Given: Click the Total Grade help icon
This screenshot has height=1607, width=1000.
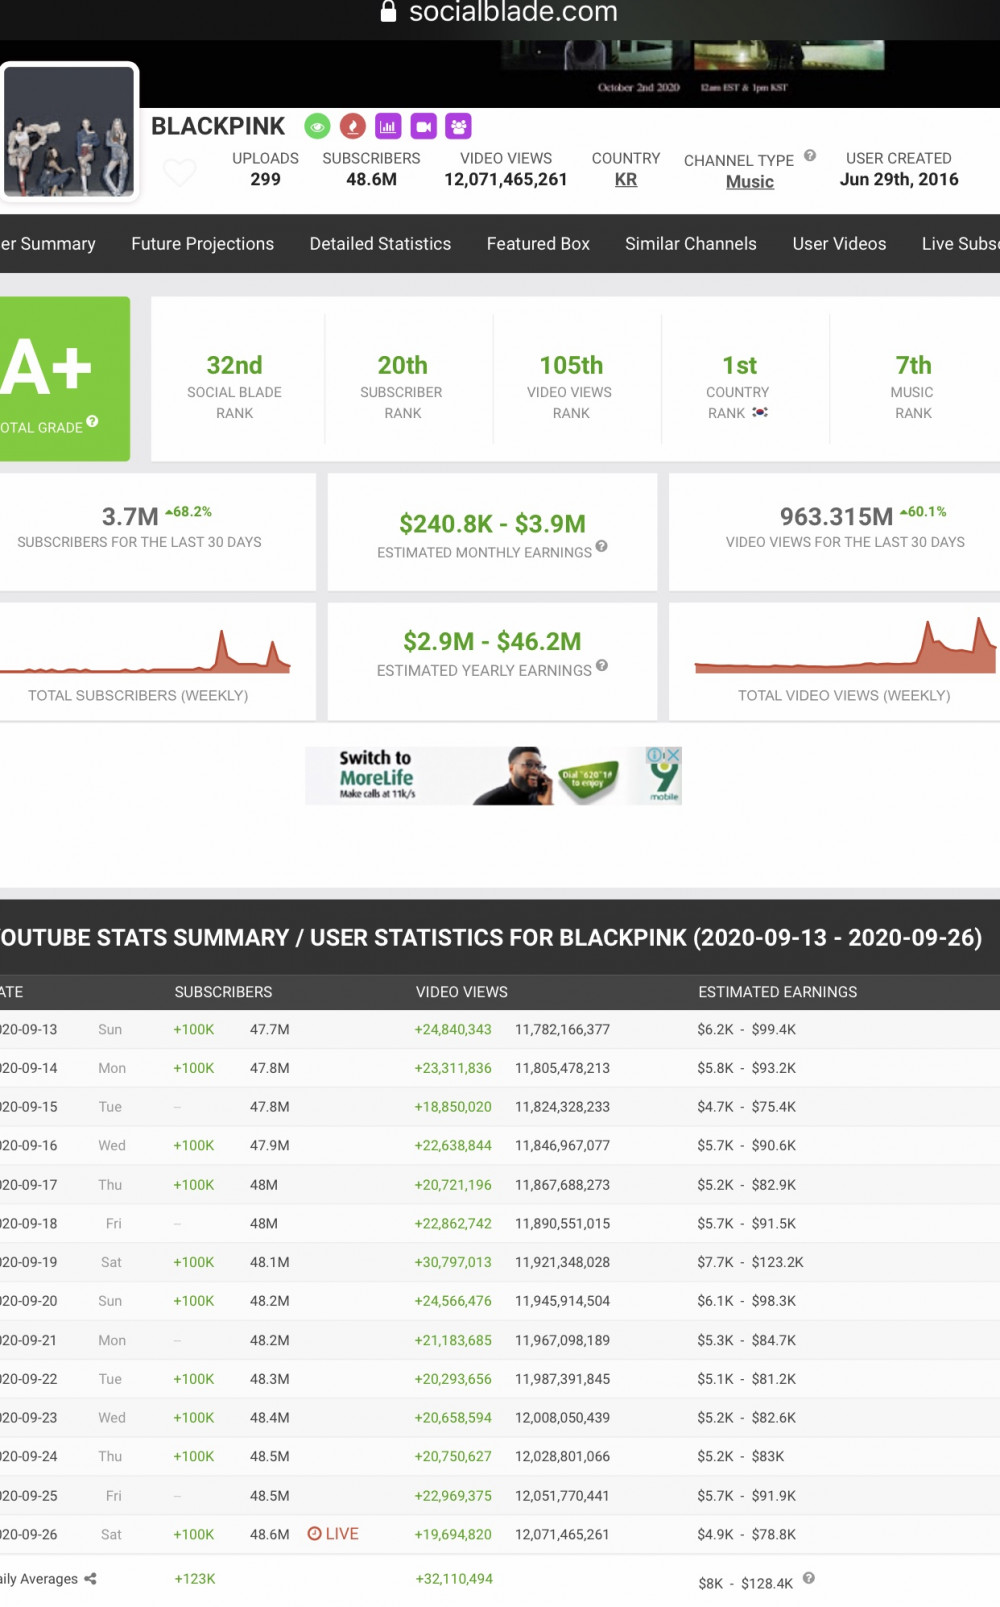Looking at the screenshot, I should coord(92,421).
